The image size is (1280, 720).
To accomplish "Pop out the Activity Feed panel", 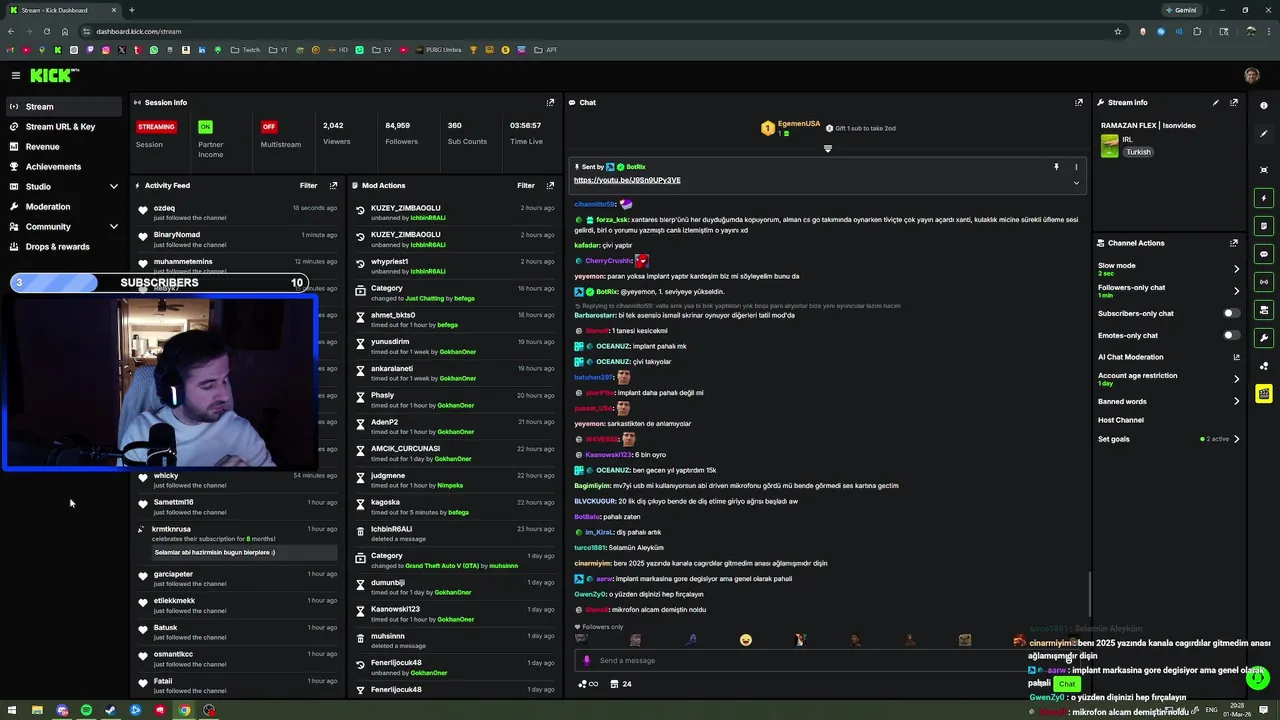I will (x=333, y=185).
